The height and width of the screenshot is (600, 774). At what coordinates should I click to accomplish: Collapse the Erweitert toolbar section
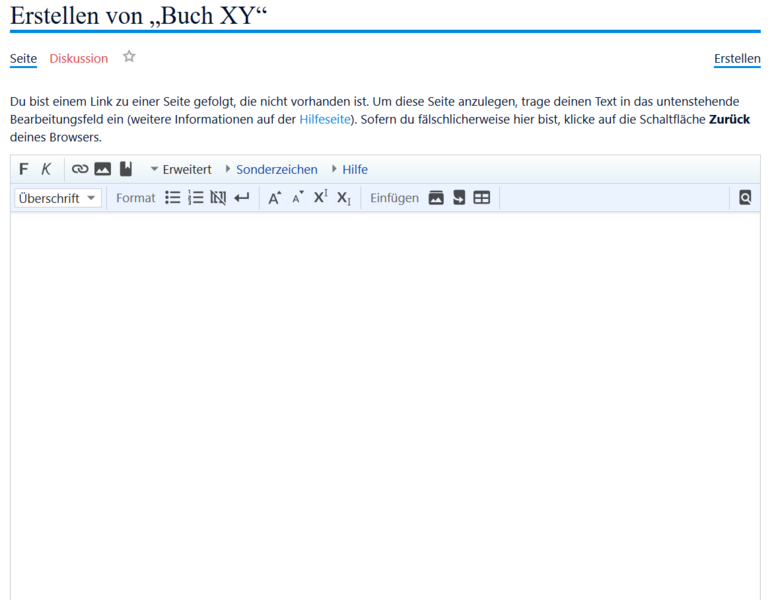point(180,169)
